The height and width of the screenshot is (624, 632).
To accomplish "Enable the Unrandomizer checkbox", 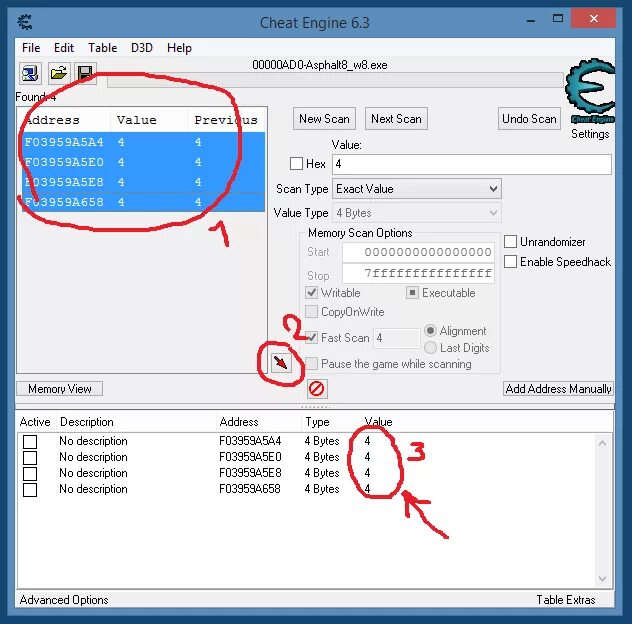I will point(510,241).
